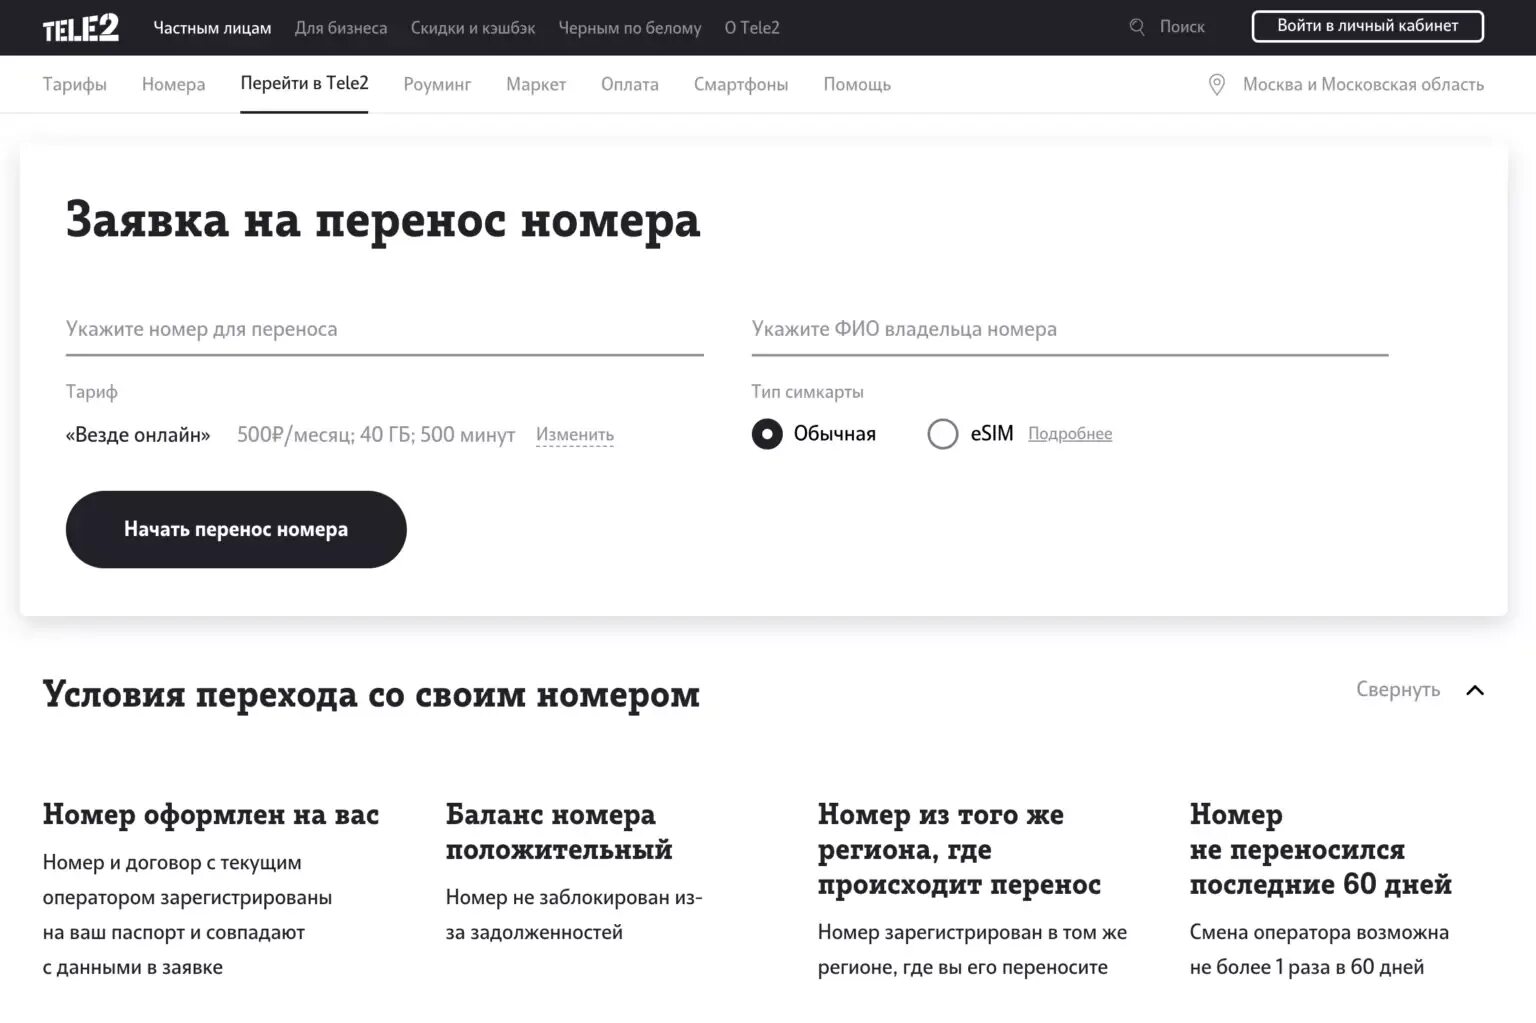Click the «Везде онлайн» tariff name
This screenshot has height=1023, width=1536.
pyautogui.click(x=138, y=435)
